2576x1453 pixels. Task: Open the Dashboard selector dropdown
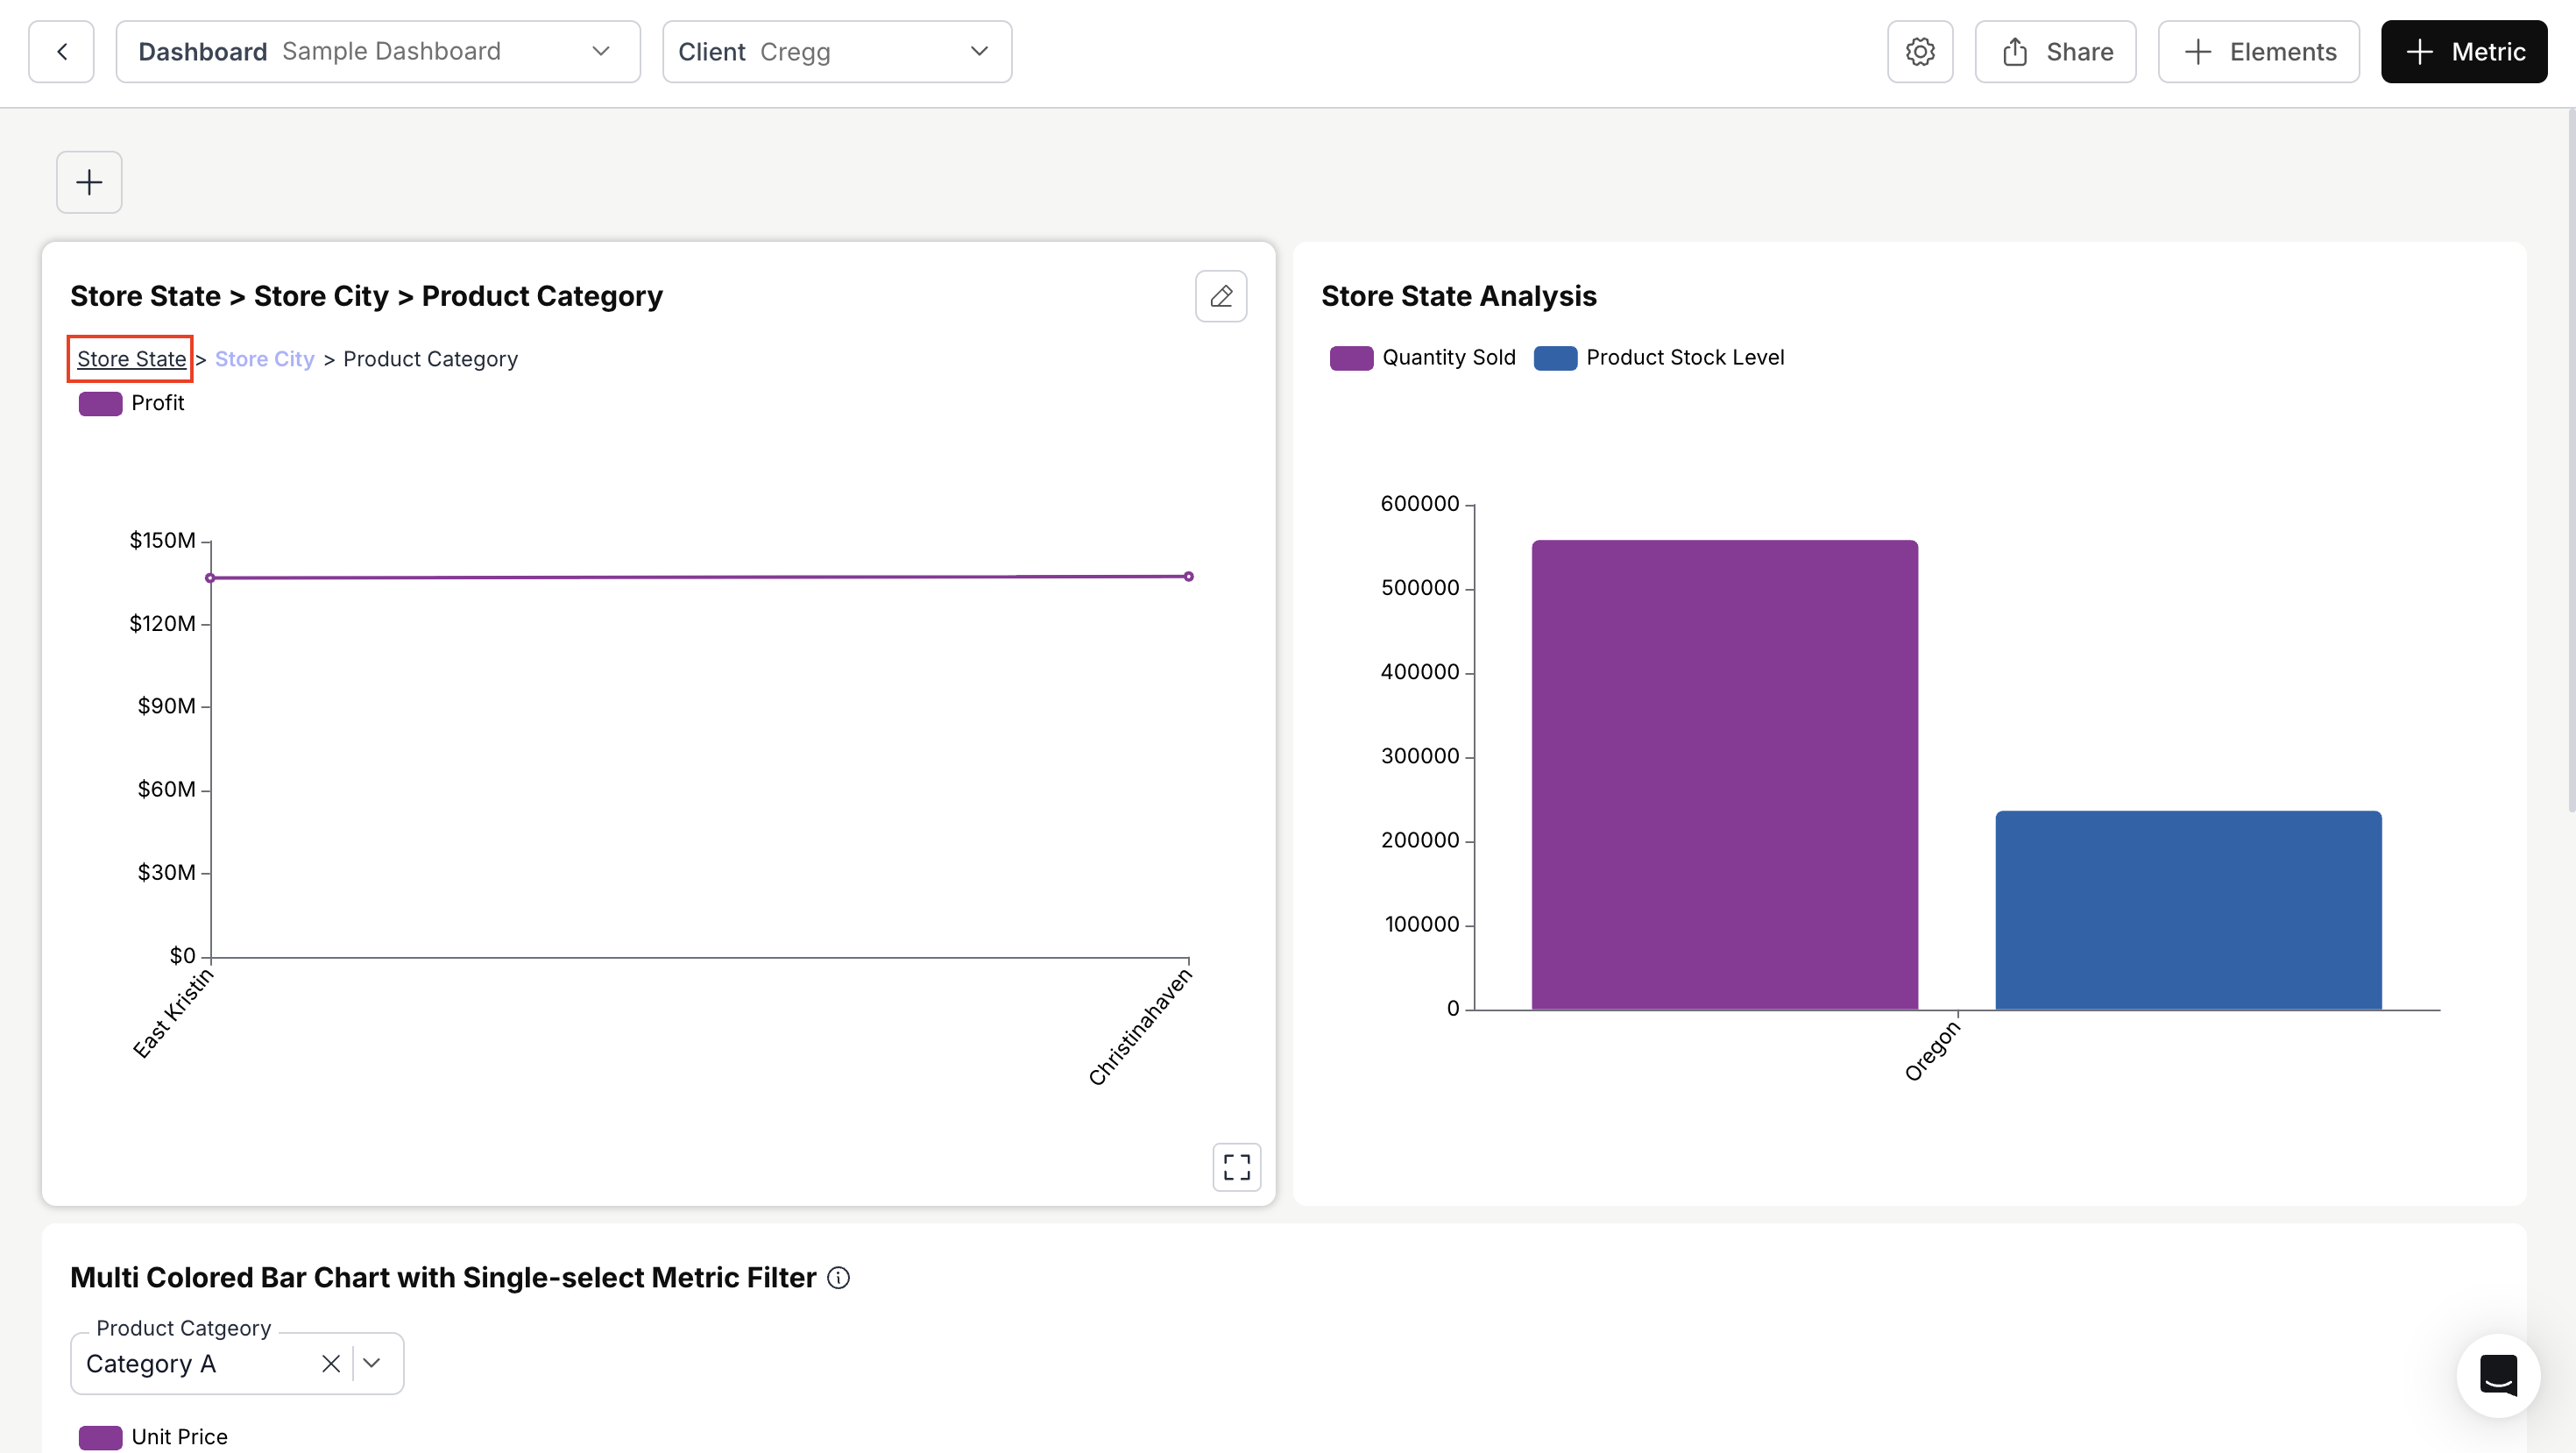(377, 52)
